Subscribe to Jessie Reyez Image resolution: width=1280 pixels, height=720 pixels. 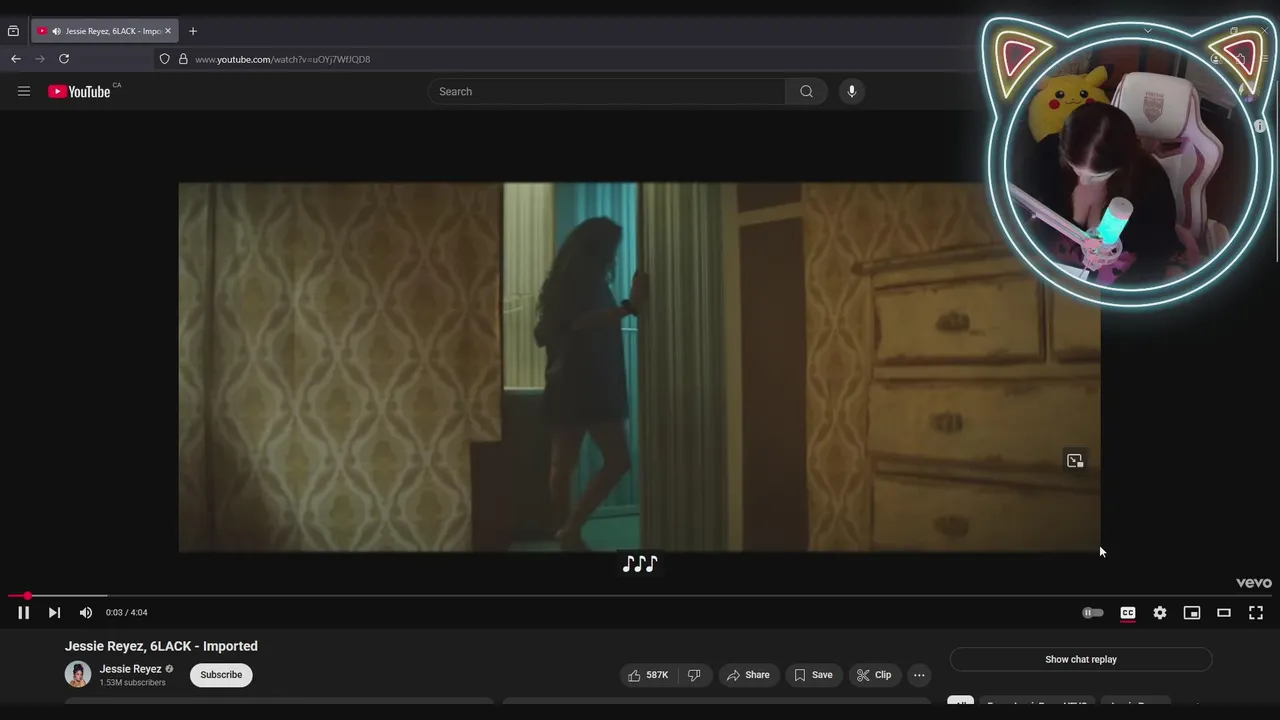point(221,675)
